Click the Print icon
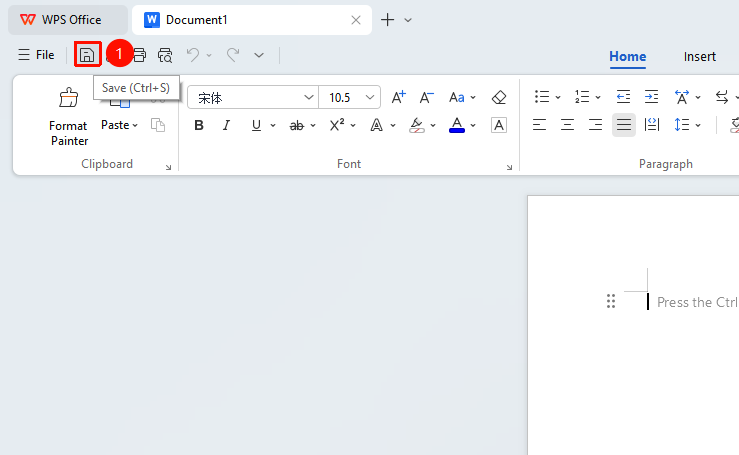This screenshot has height=455, width=739. [140, 55]
